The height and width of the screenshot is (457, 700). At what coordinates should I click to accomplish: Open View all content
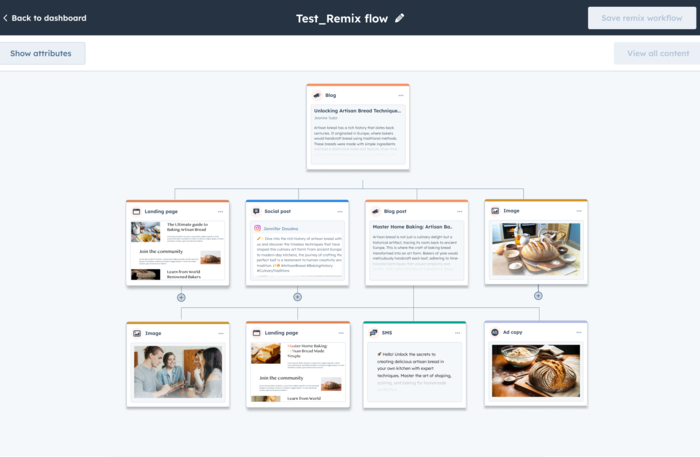coord(658,53)
